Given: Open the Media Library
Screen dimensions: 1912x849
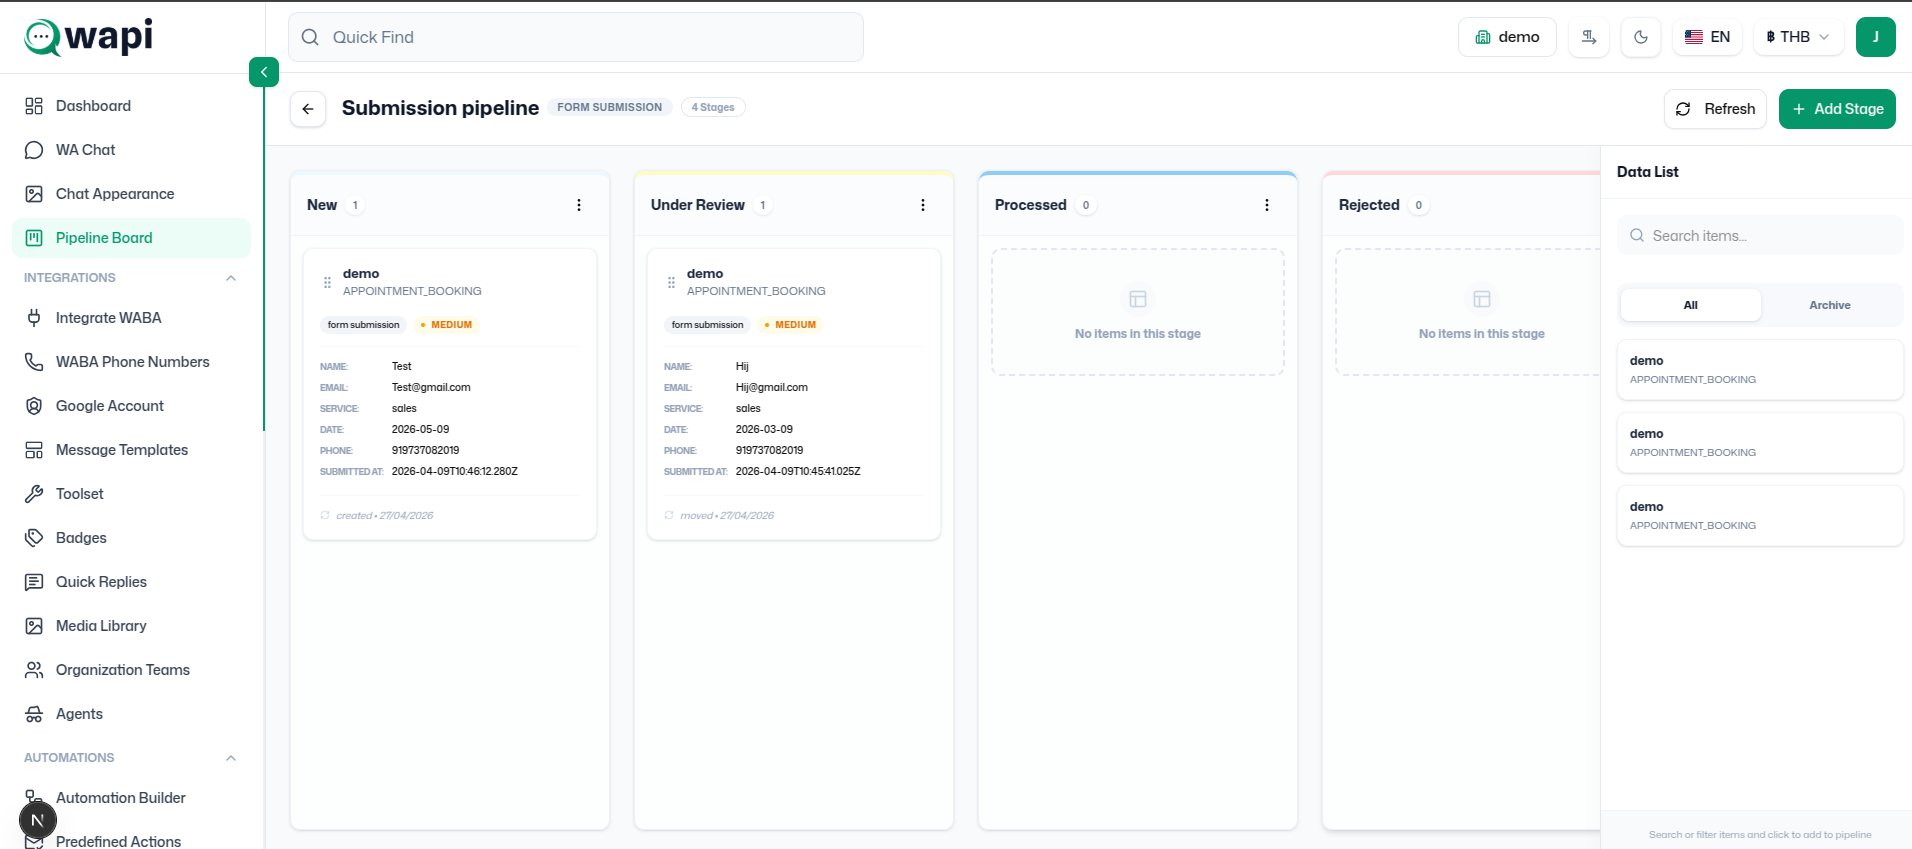Looking at the screenshot, I should [x=132, y=626].
